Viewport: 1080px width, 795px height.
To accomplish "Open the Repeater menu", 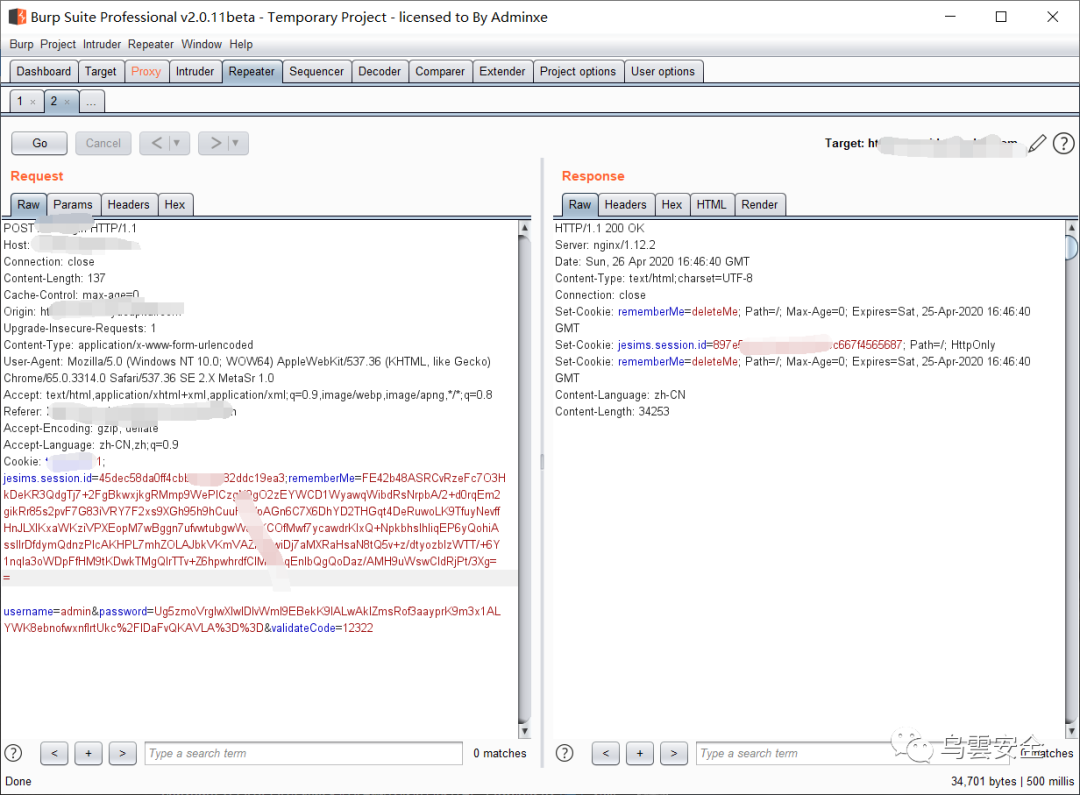I will click(151, 44).
